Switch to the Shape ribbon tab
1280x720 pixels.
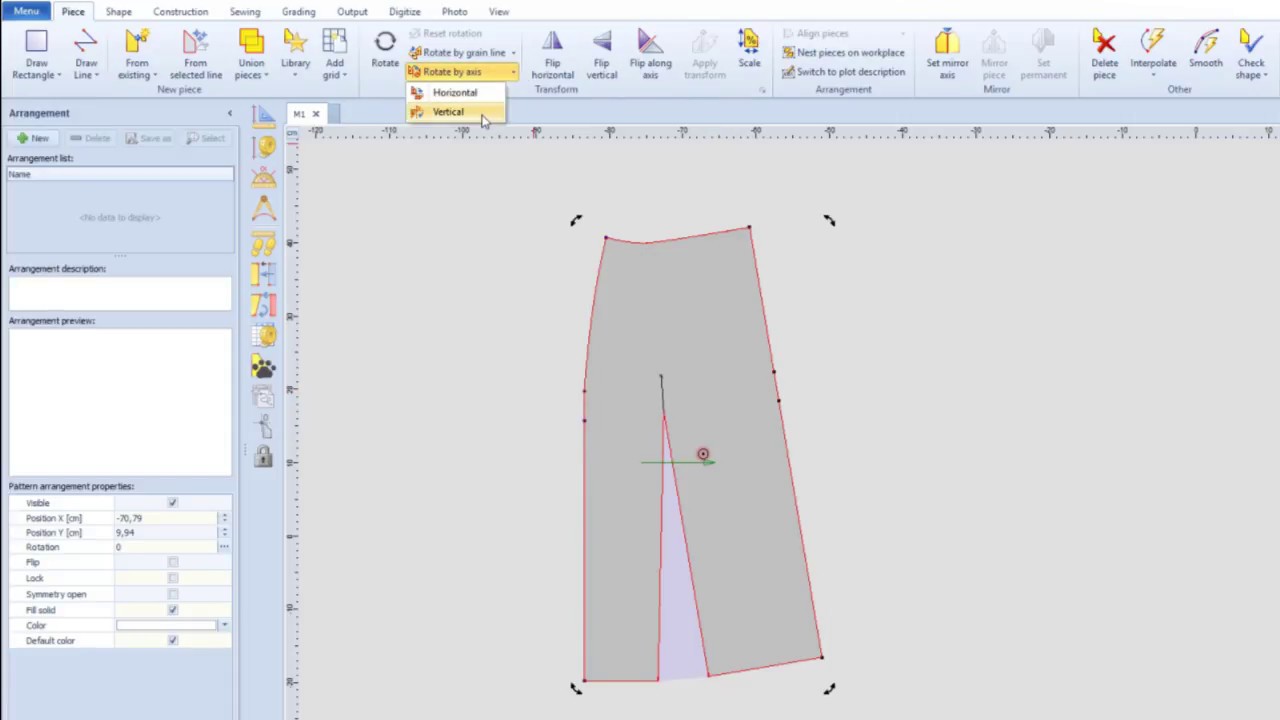(x=118, y=12)
